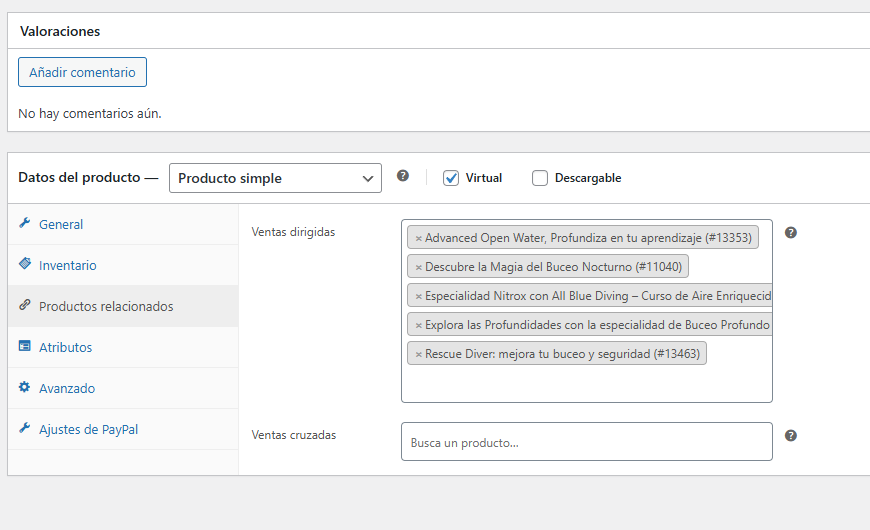Click the Inventario tag icon
Screen dimensions: 870x530
click(x=24, y=264)
